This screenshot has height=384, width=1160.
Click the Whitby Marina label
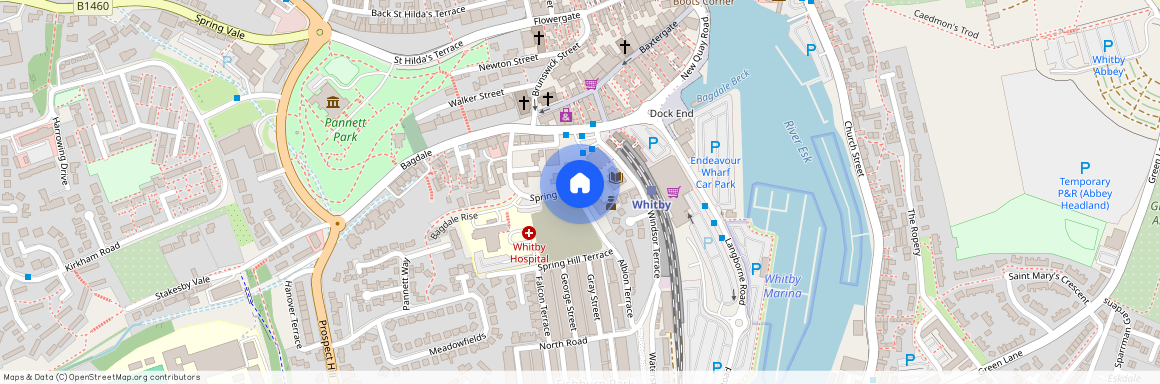782,286
